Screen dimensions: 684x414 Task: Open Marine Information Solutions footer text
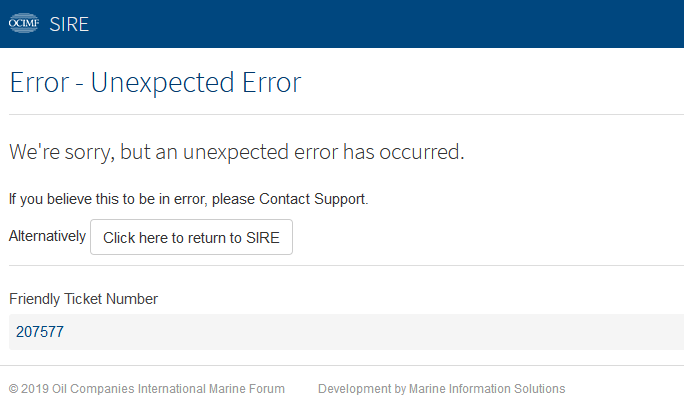[487, 389]
